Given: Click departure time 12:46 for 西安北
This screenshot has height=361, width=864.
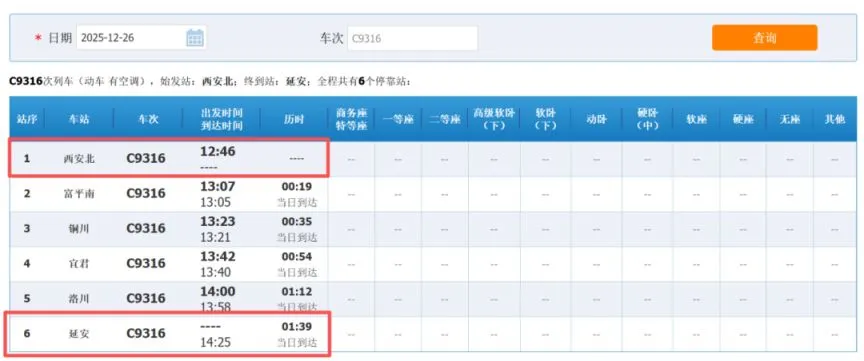Looking at the screenshot, I should 218,152.
